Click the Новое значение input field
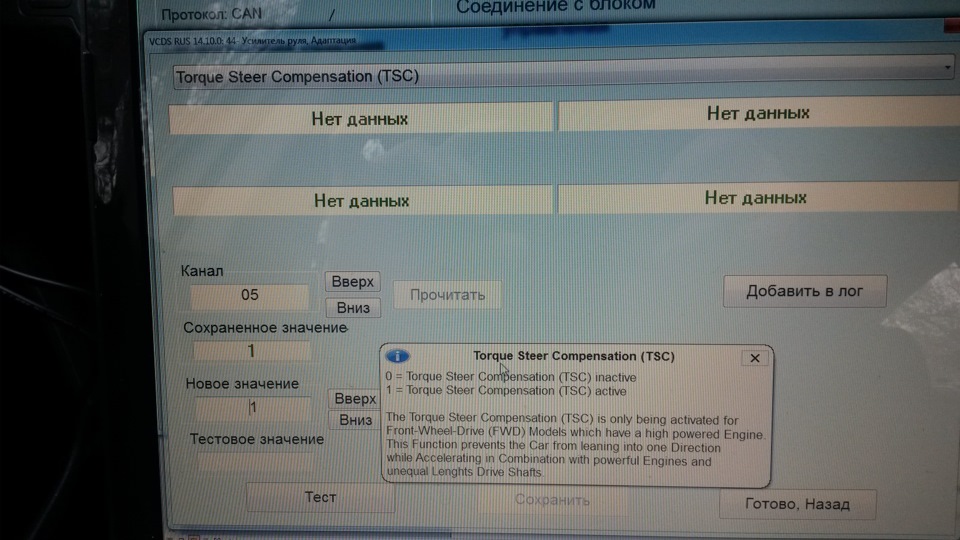Viewport: 960px width, 540px height. tap(253, 408)
